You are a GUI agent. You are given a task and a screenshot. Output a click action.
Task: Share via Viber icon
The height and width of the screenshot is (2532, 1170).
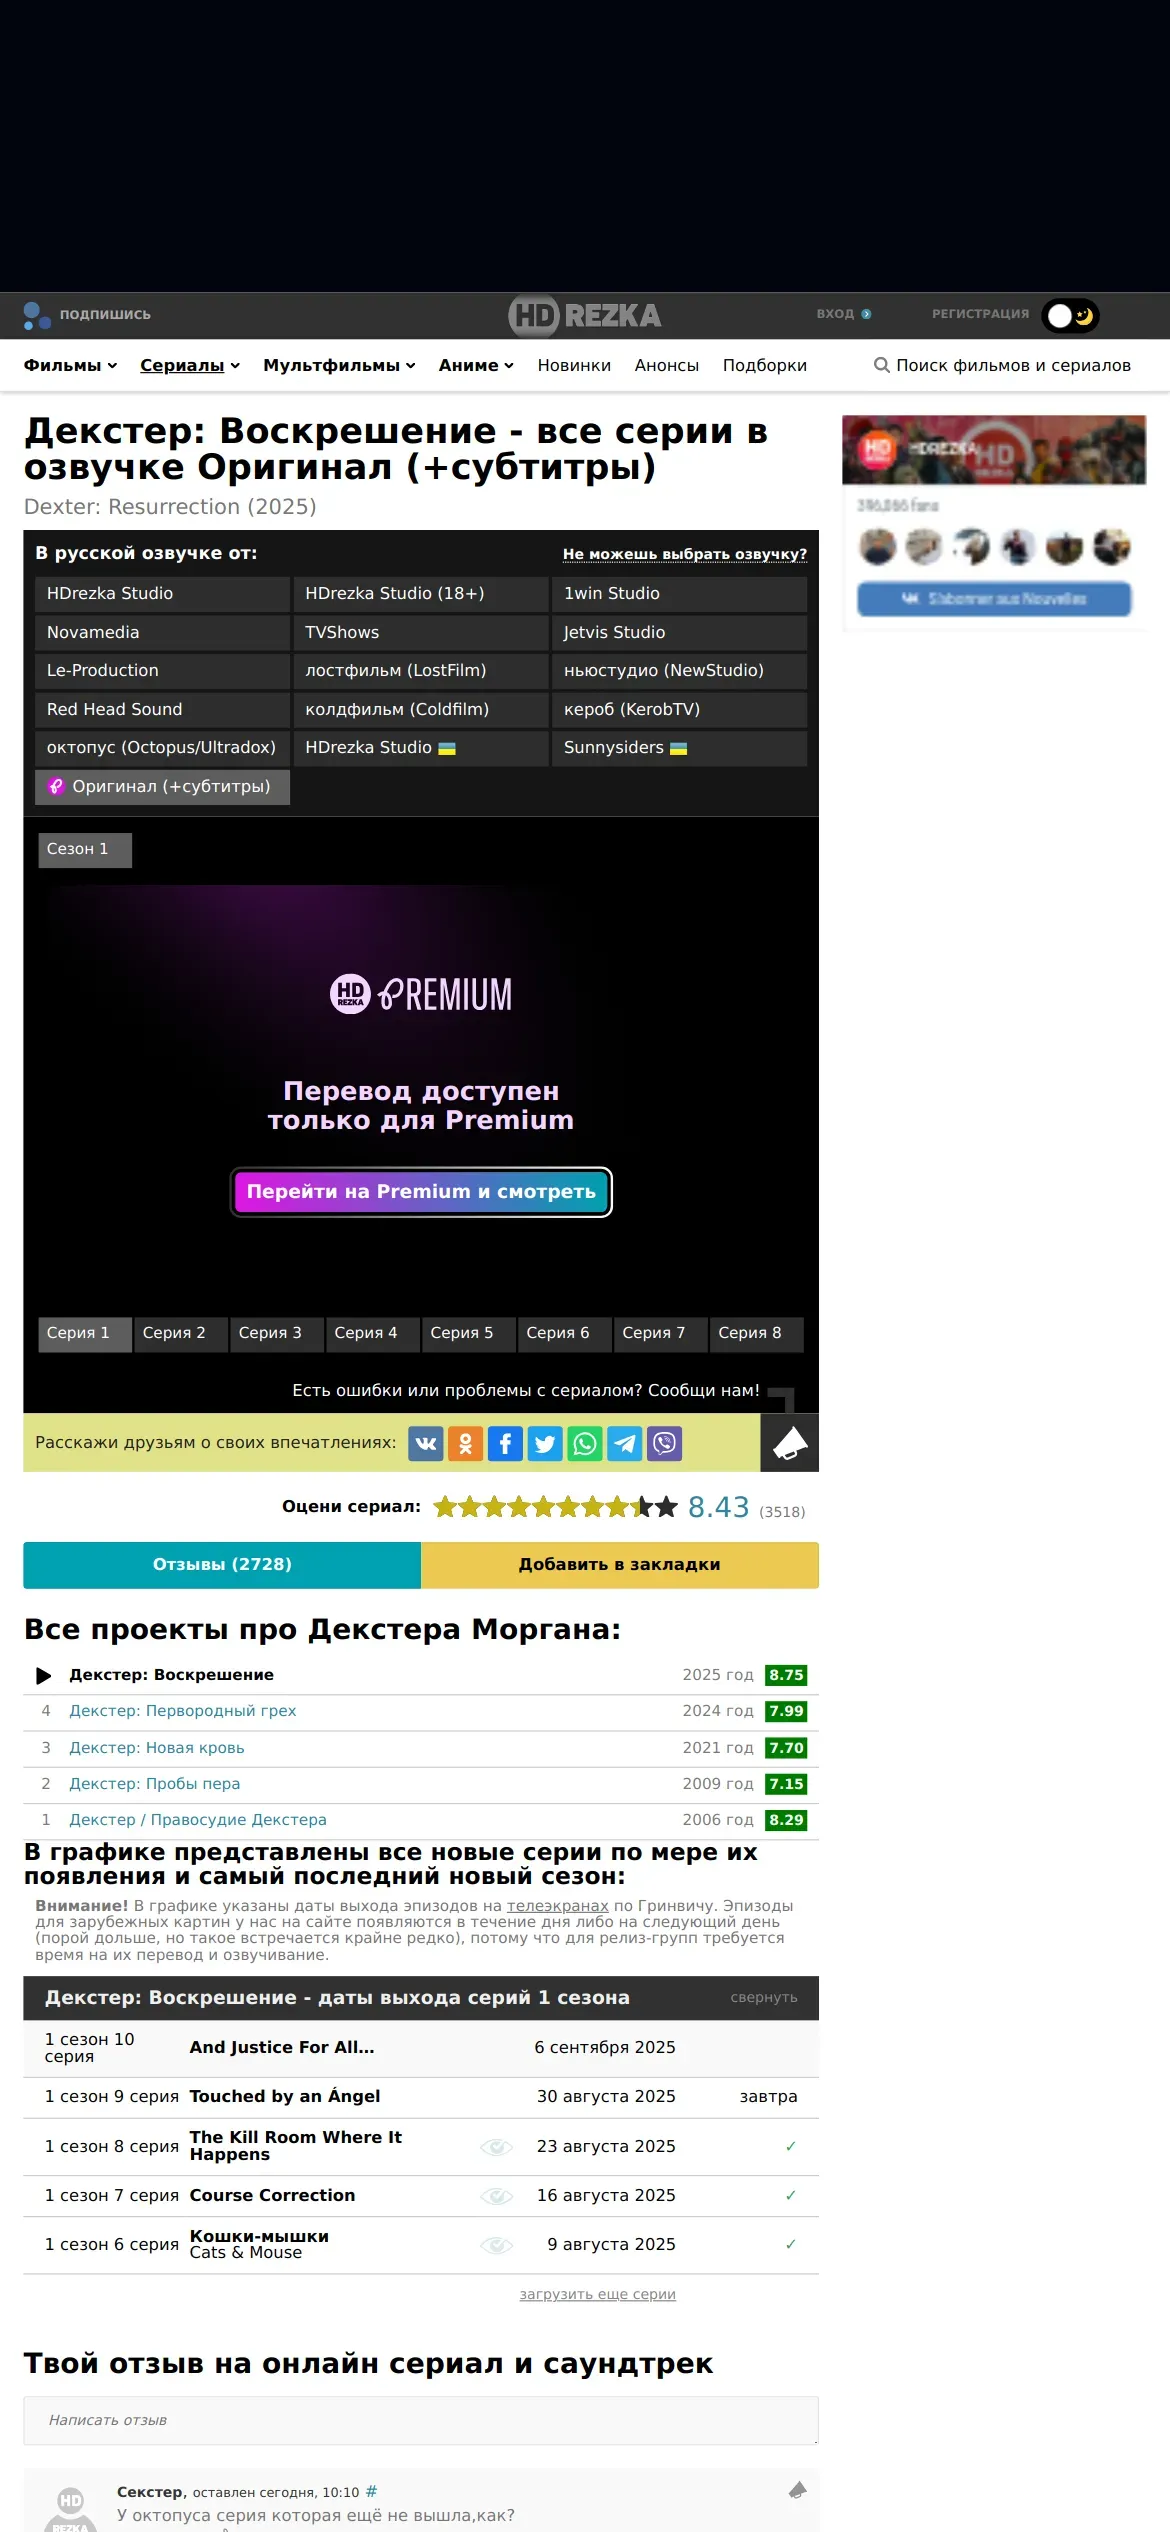(x=665, y=1444)
